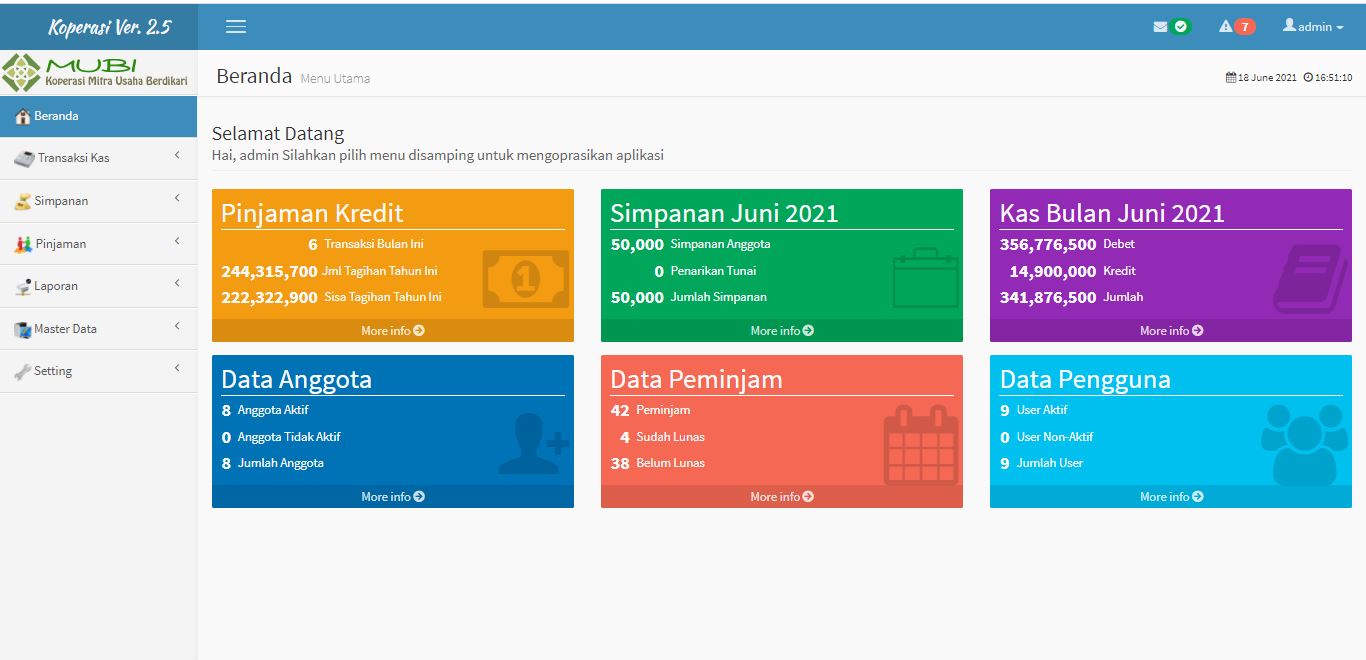Image resolution: width=1366 pixels, height=660 pixels.
Task: Click the briefcase icon in Simpanan card
Action: point(925,278)
